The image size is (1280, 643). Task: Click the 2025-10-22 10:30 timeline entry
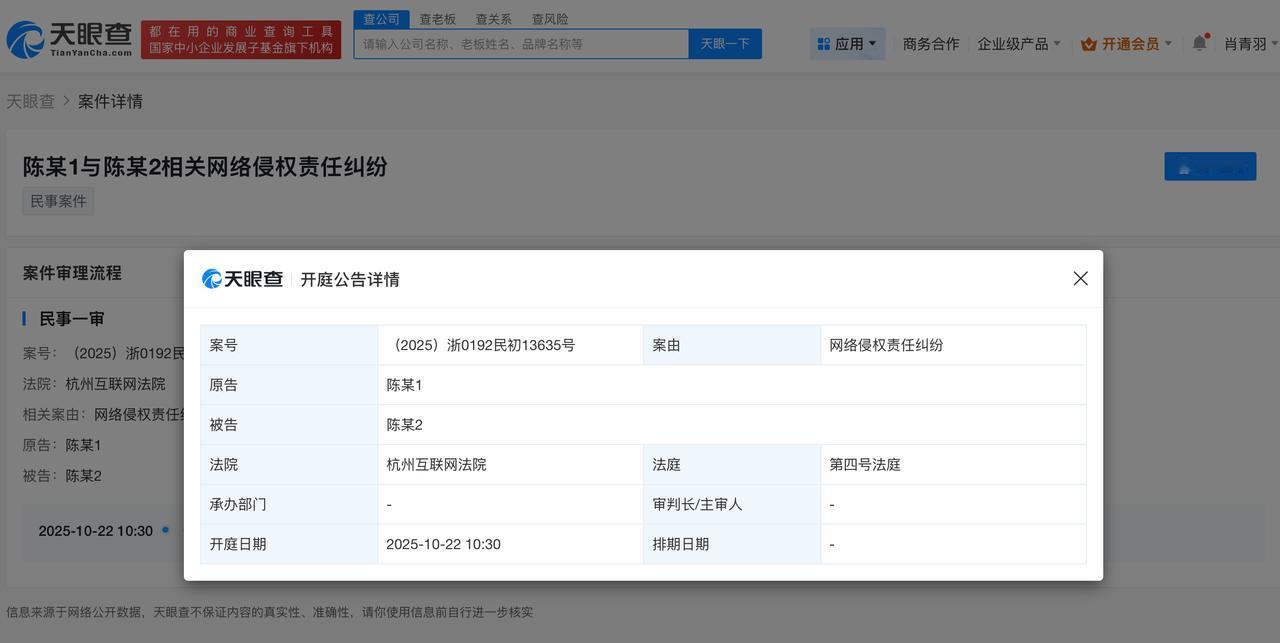tap(96, 531)
